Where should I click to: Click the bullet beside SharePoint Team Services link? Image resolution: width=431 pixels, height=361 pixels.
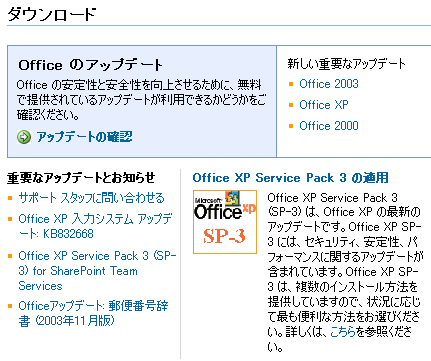pyautogui.click(x=10, y=256)
